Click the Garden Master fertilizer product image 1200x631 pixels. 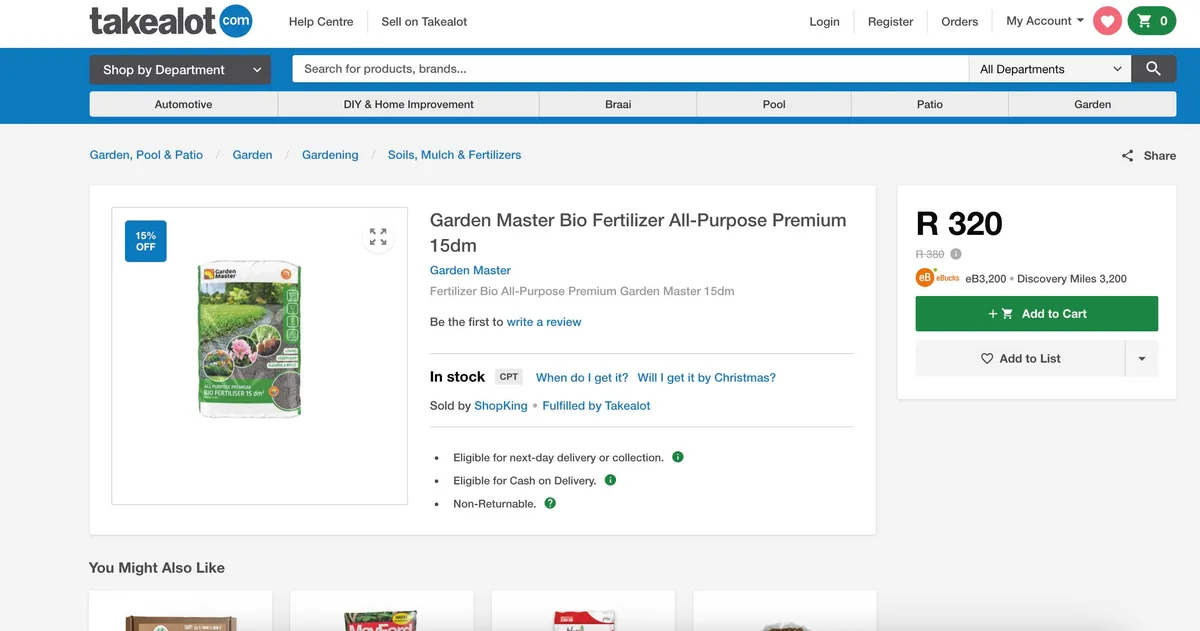[x=249, y=340]
